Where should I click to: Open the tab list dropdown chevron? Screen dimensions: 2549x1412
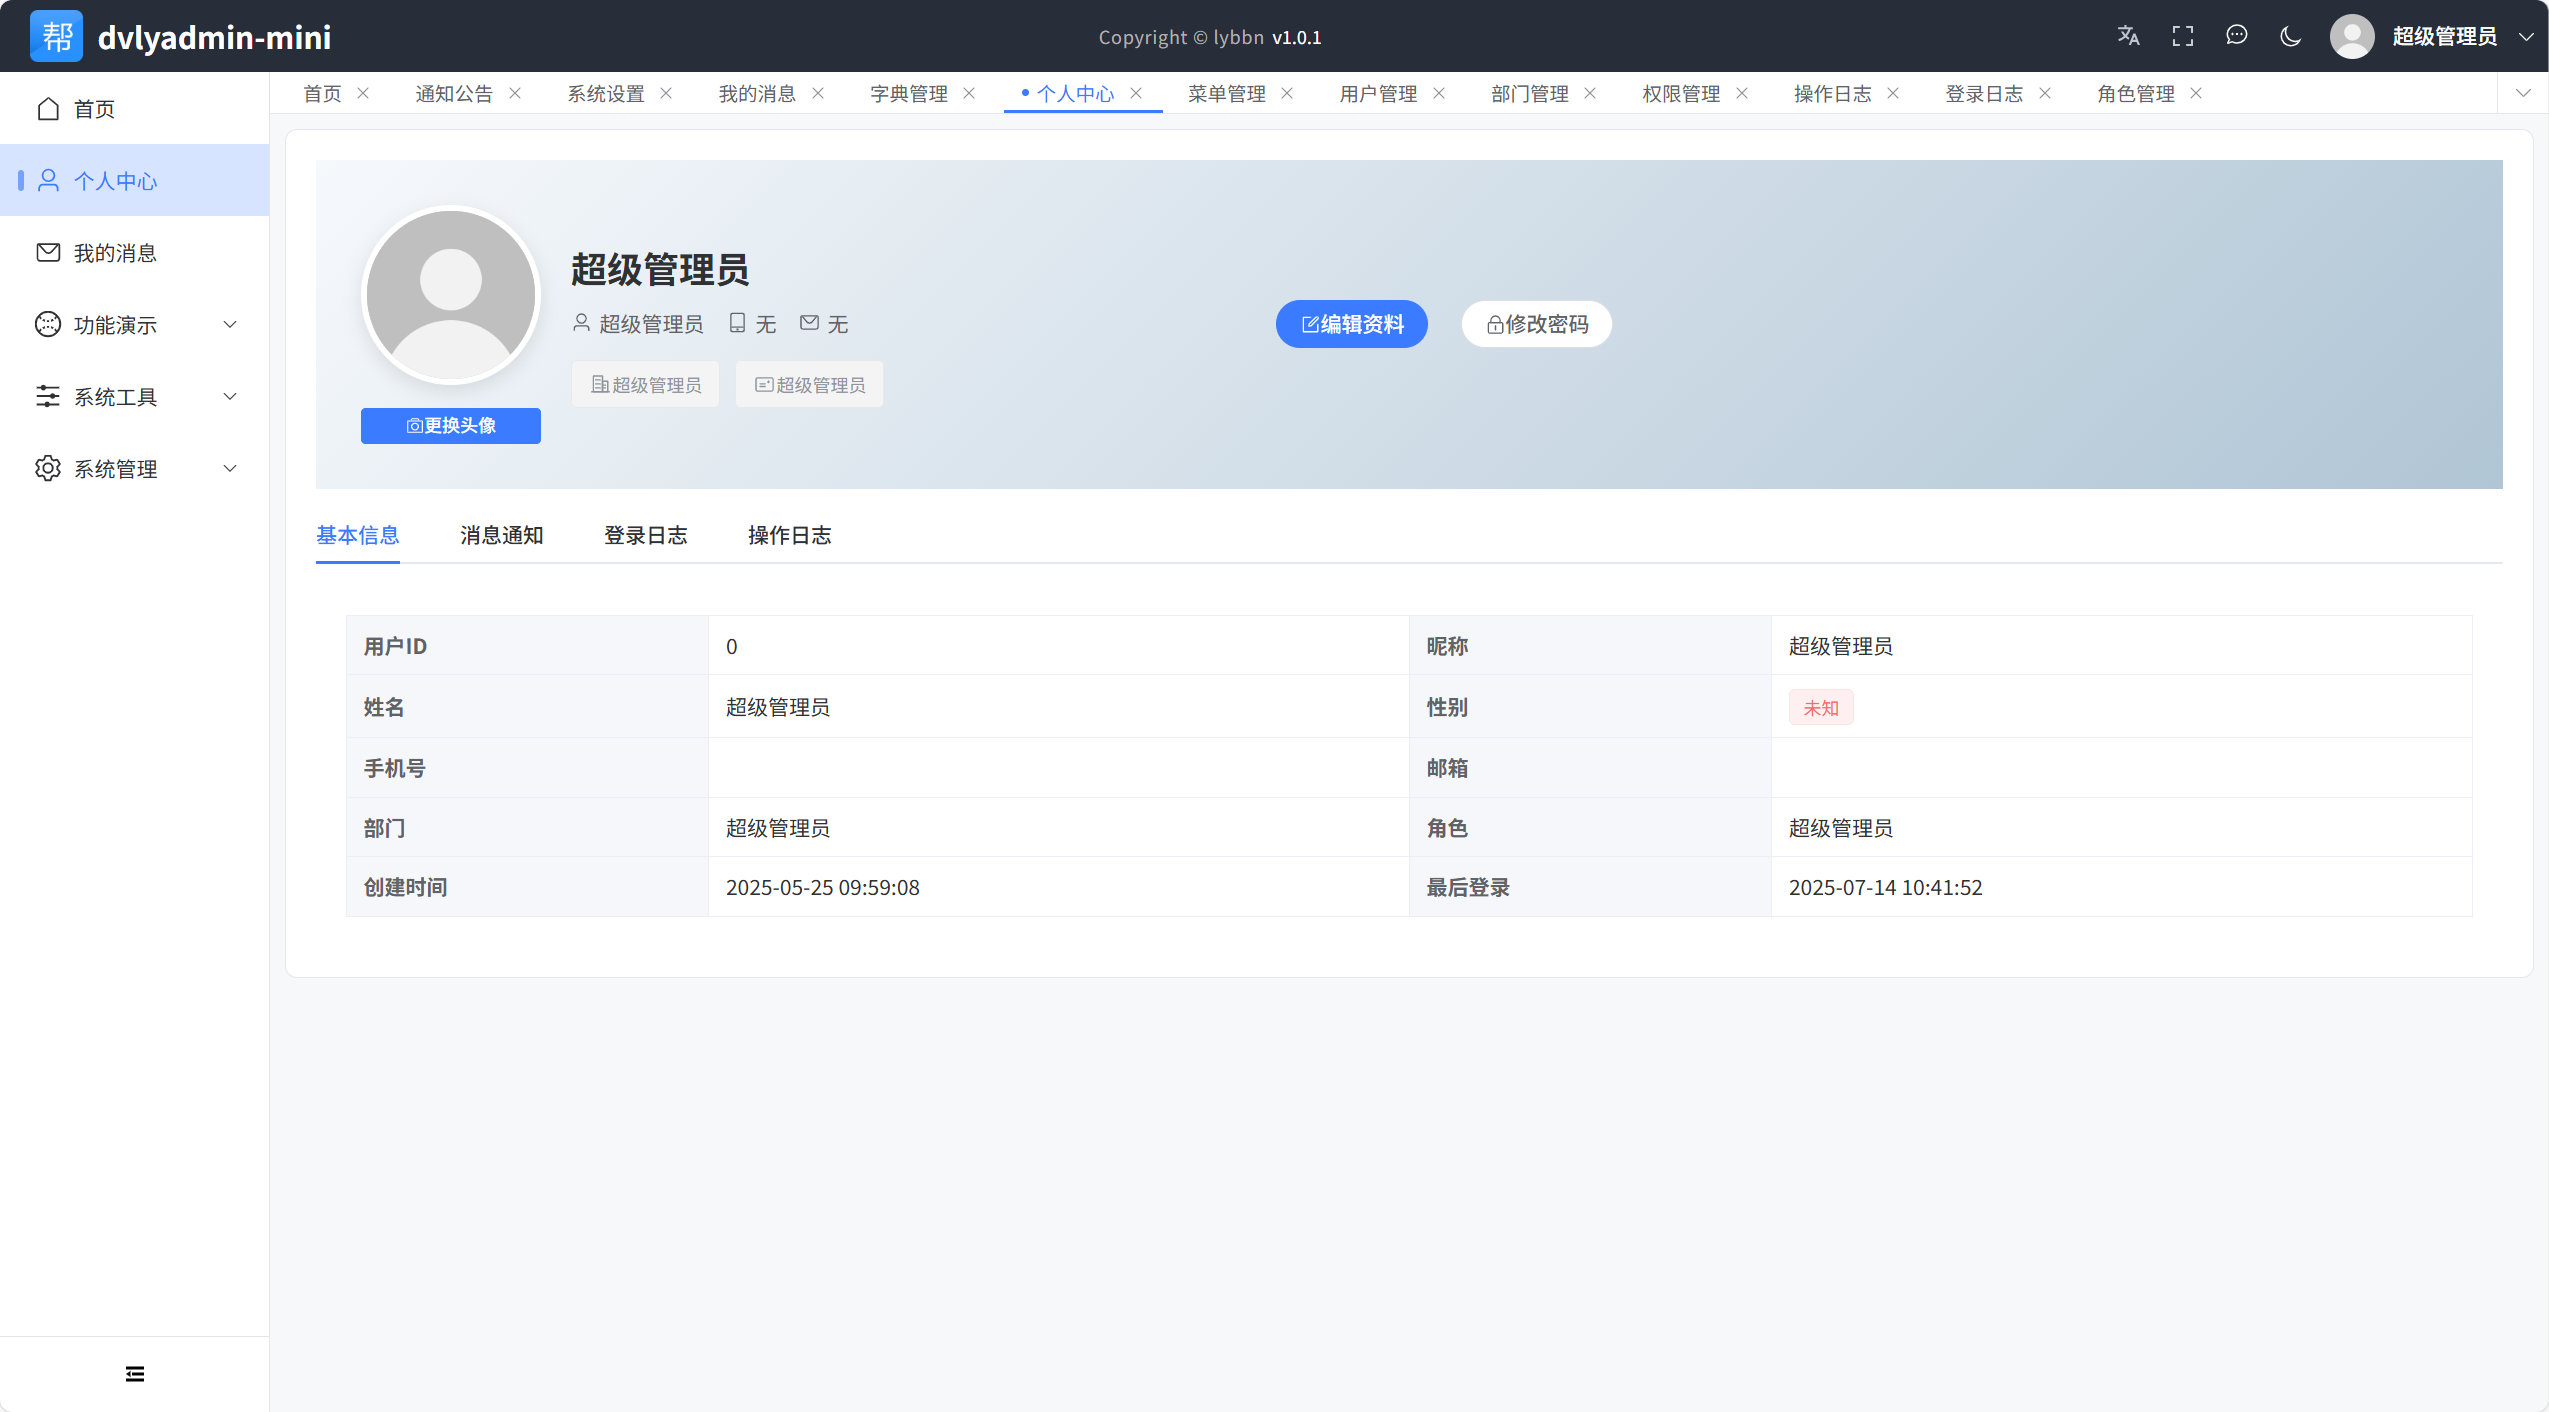pyautogui.click(x=2523, y=93)
